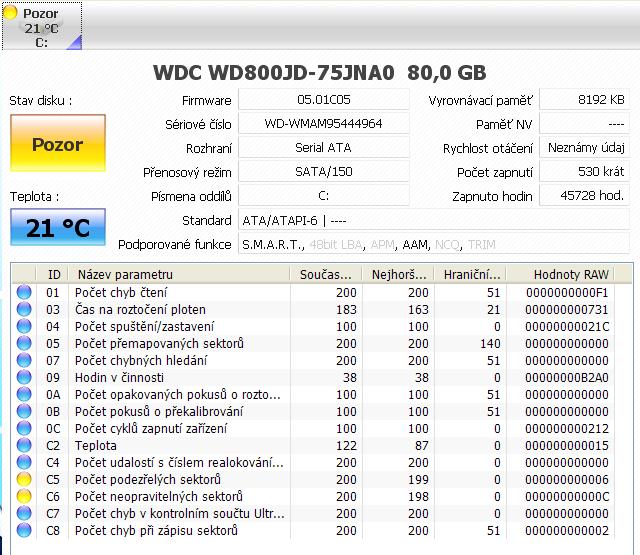Select Počet chyb v kontrolním součtu row

[313, 513]
